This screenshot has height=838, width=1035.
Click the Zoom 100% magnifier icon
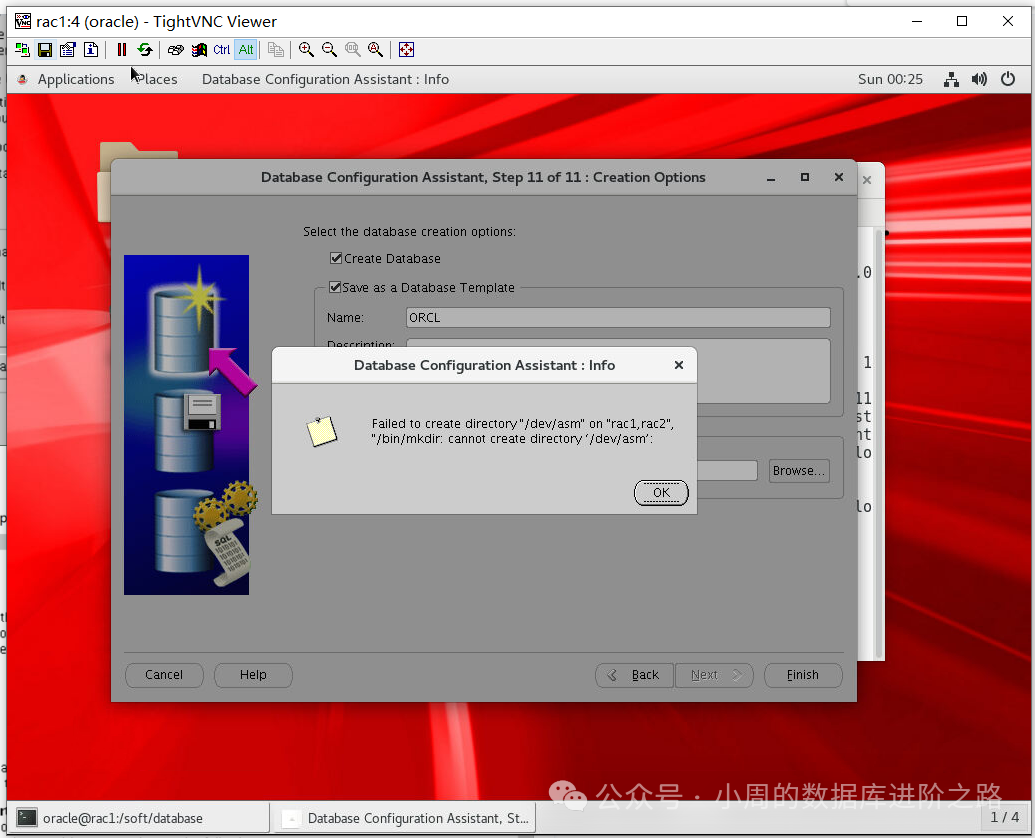[352, 49]
